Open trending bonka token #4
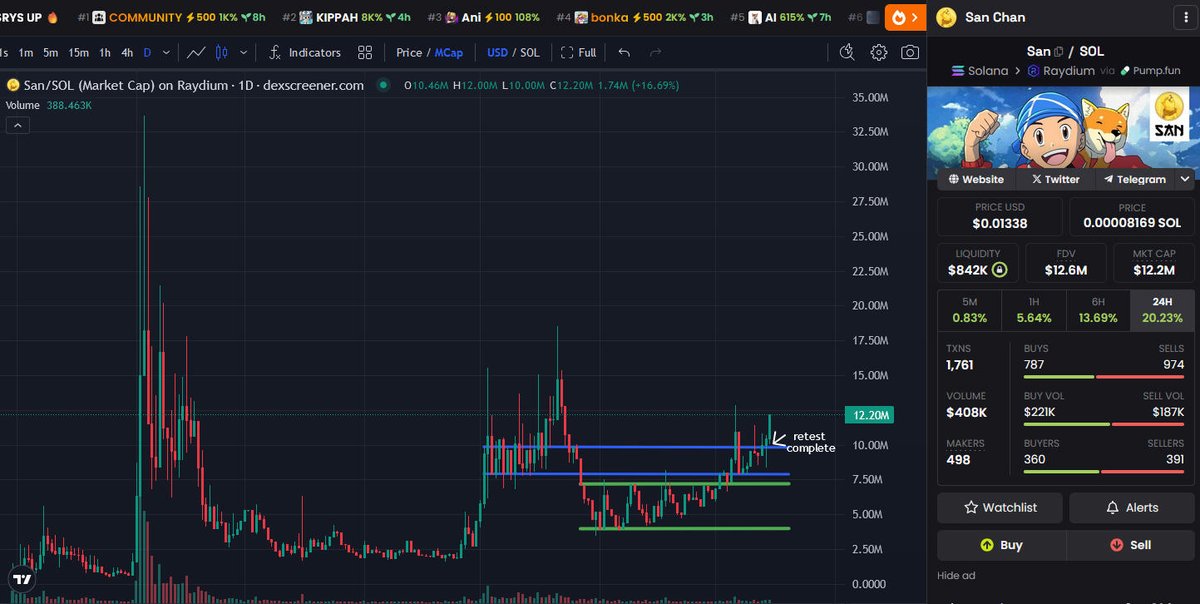The height and width of the screenshot is (604, 1200). point(635,17)
